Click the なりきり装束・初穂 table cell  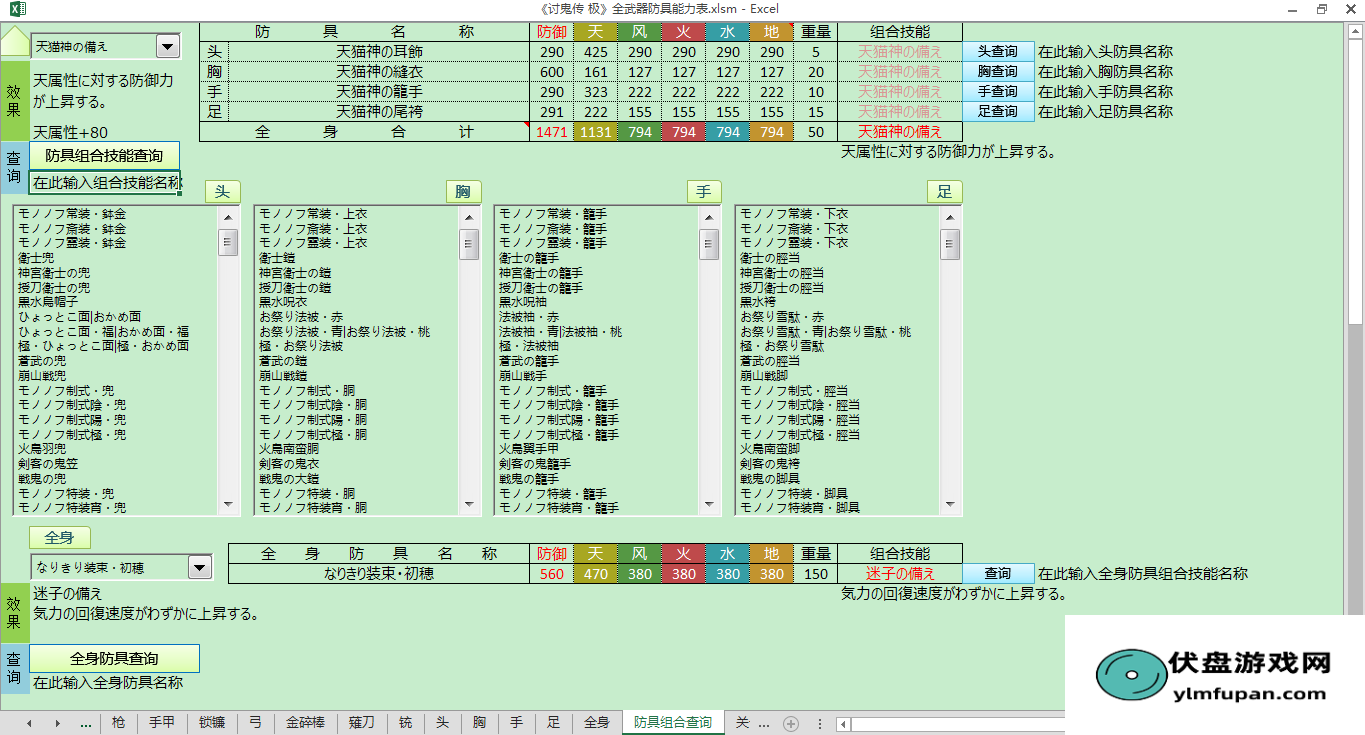(x=379, y=574)
